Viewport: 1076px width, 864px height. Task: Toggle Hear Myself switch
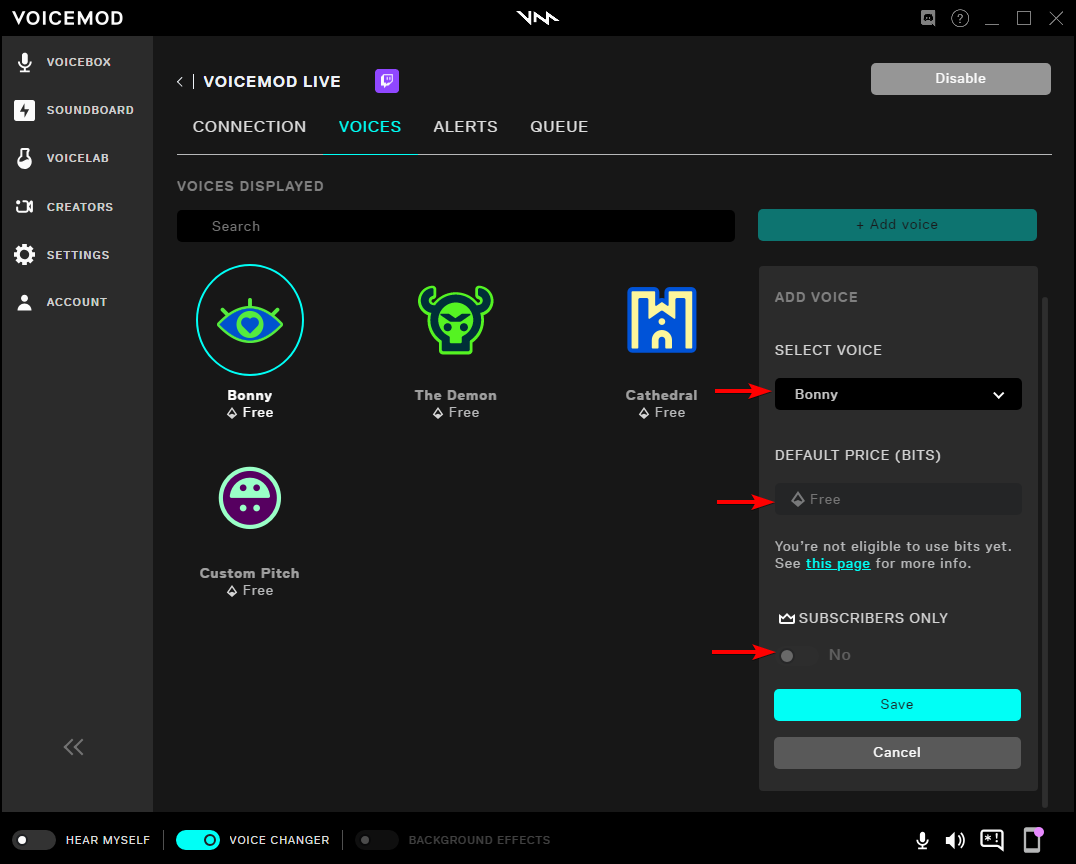click(34, 840)
